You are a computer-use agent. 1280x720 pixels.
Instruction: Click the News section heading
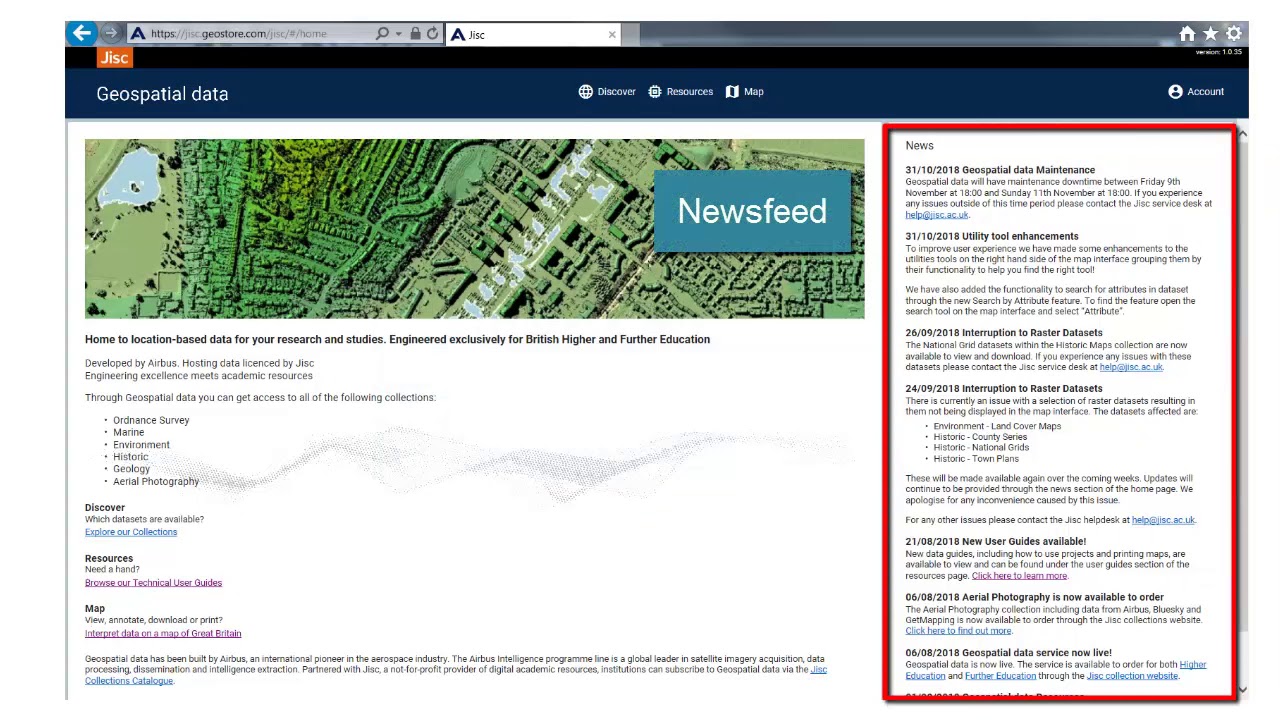(x=919, y=146)
